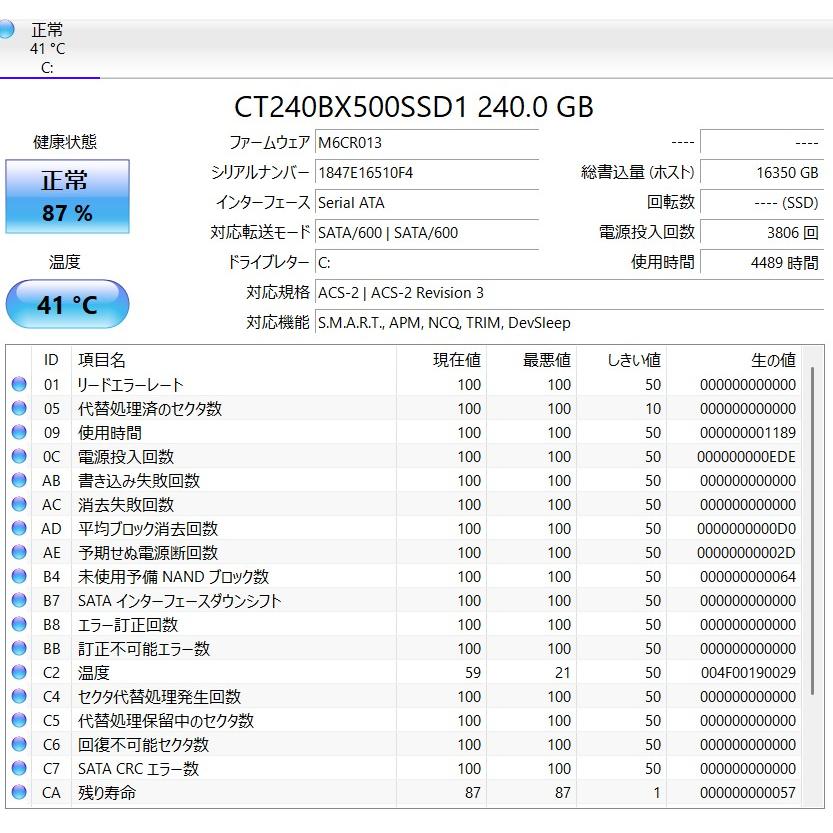Click the 項目名 column header
Screen dimensions: 833x833
(234, 360)
